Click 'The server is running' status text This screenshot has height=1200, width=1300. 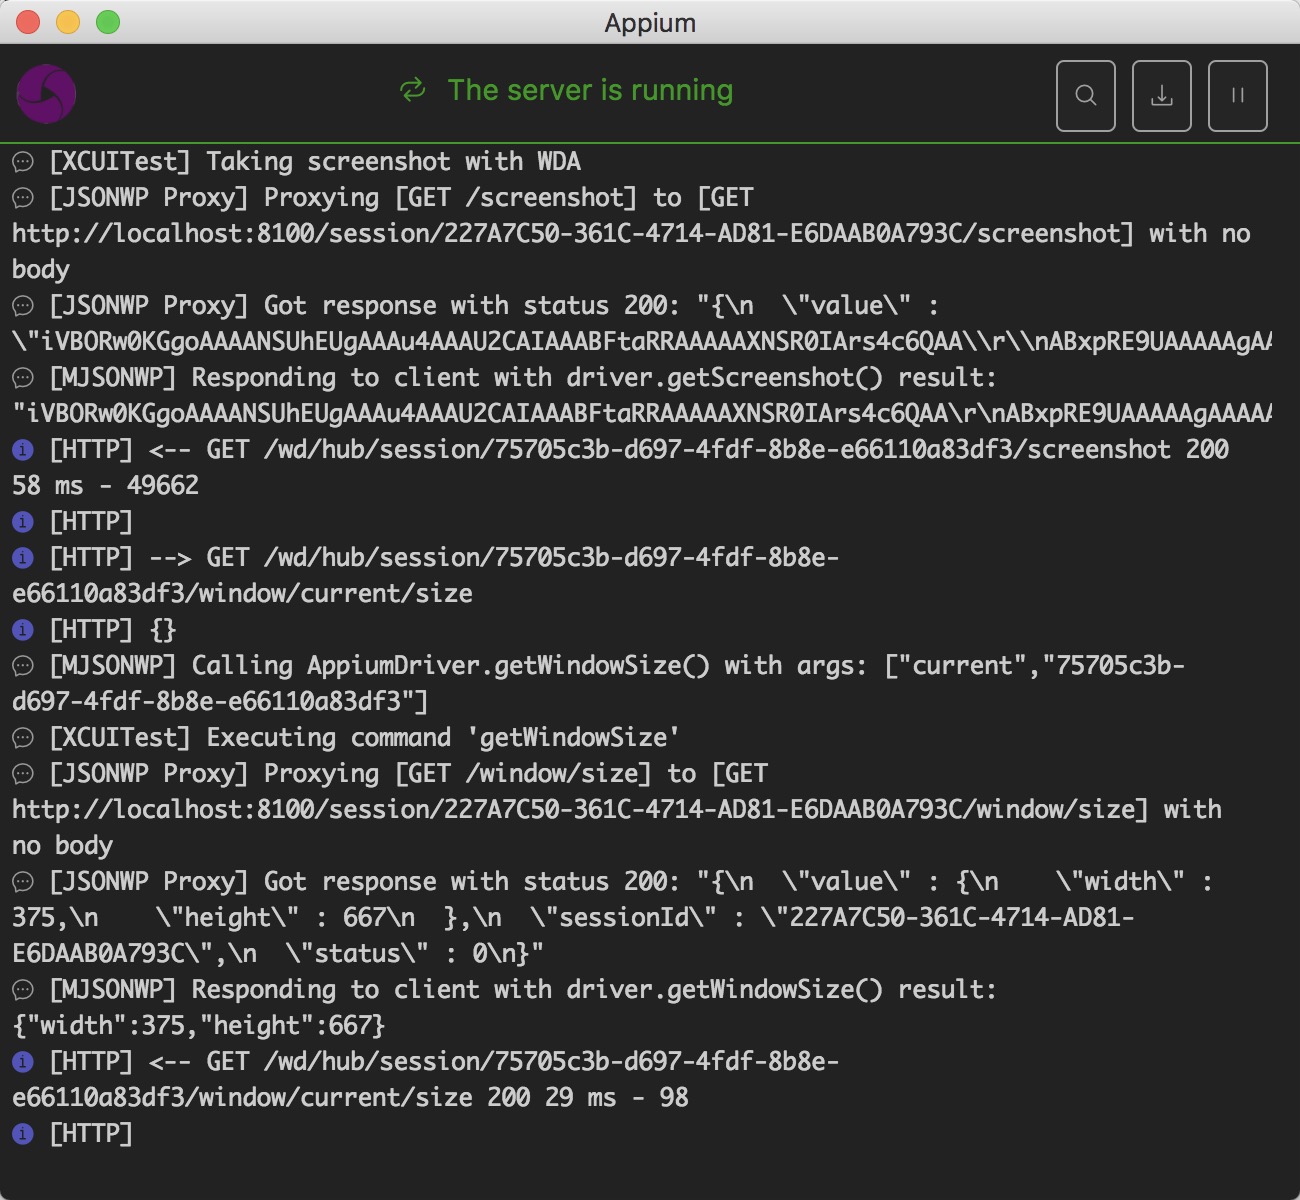click(591, 90)
